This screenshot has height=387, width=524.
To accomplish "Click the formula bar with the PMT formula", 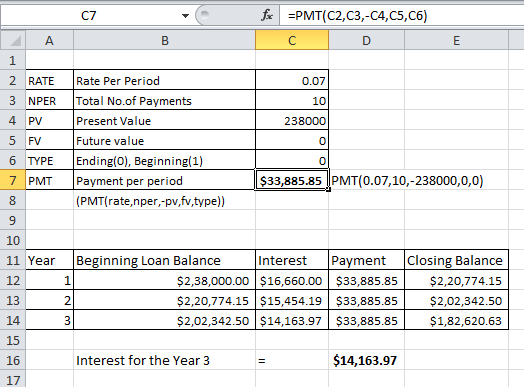I will [x=401, y=15].
